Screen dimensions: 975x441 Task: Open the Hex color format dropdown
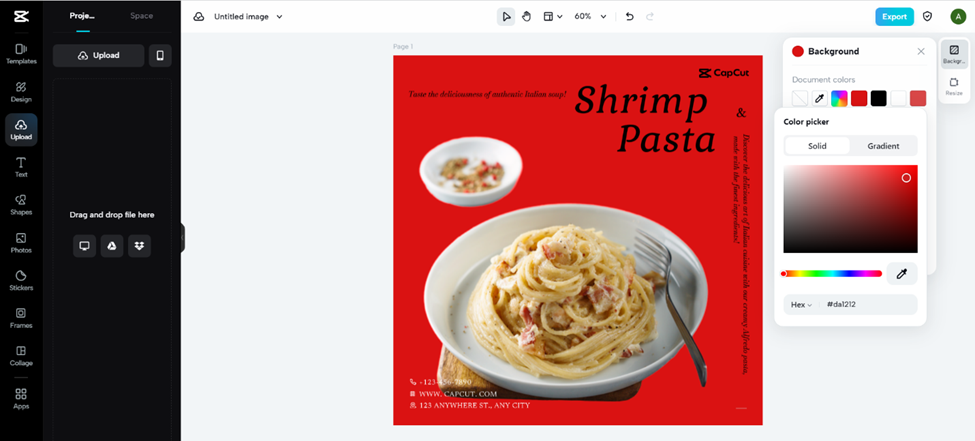click(801, 305)
